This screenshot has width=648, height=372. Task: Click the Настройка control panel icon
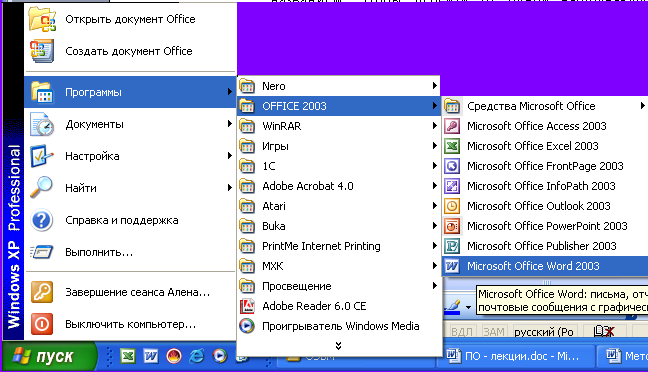[x=42, y=156]
